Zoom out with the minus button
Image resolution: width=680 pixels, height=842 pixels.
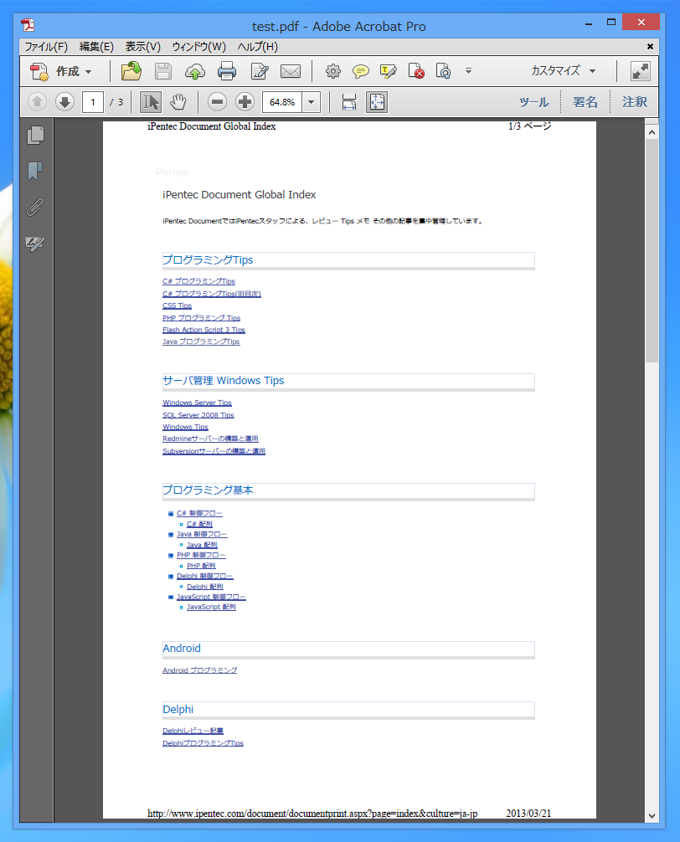(x=217, y=101)
